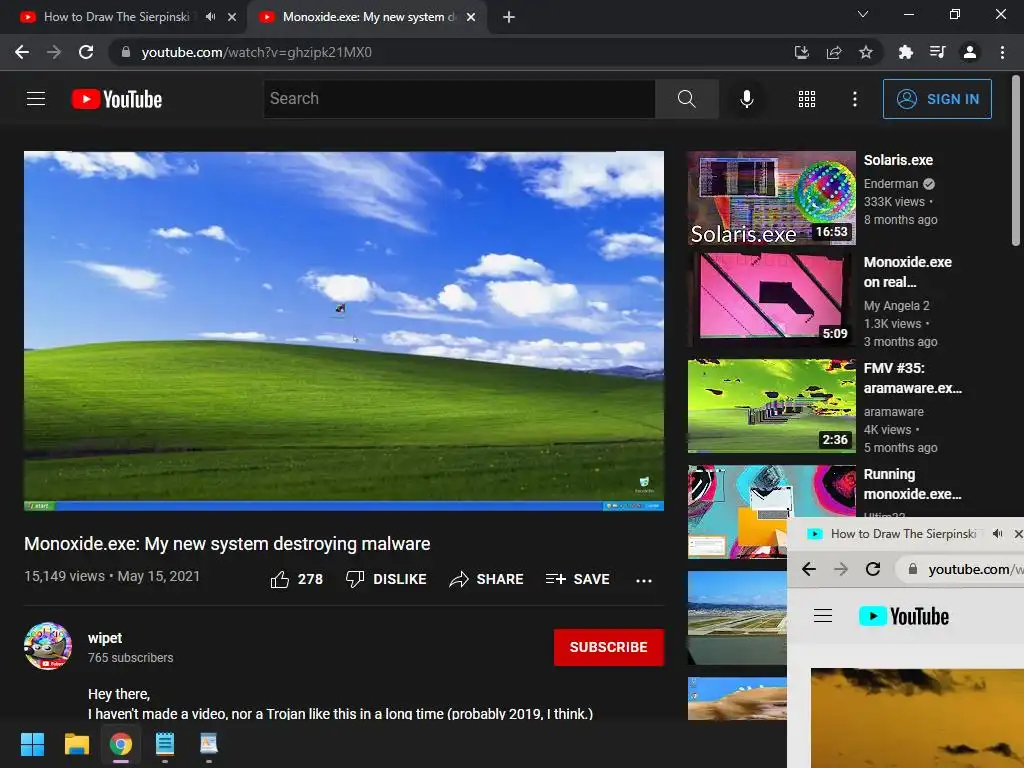
Task: Click the Chrome taskbar icon
Action: (120, 744)
